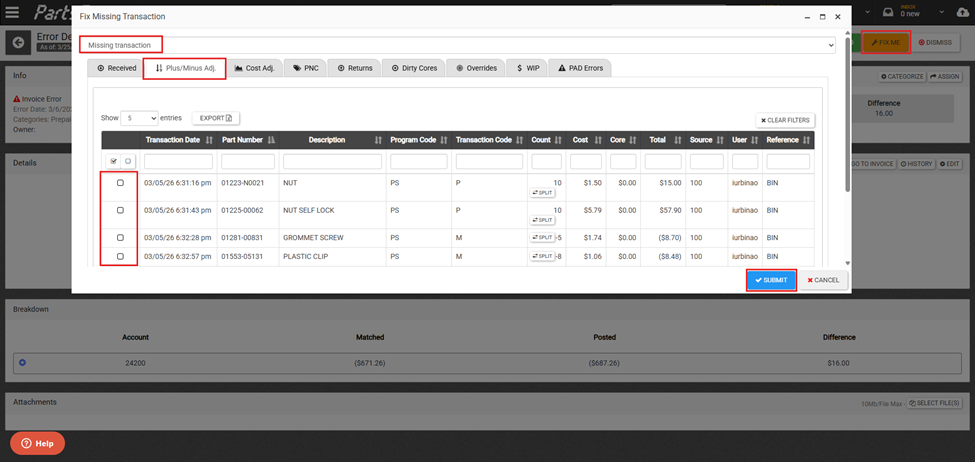Select checkbox for PLASTIC CLIP row

120,256
